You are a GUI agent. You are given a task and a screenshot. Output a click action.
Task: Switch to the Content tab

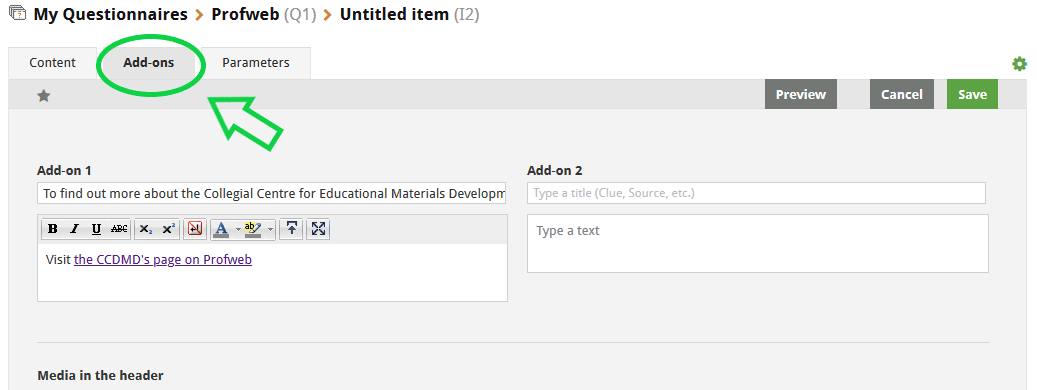[53, 63]
